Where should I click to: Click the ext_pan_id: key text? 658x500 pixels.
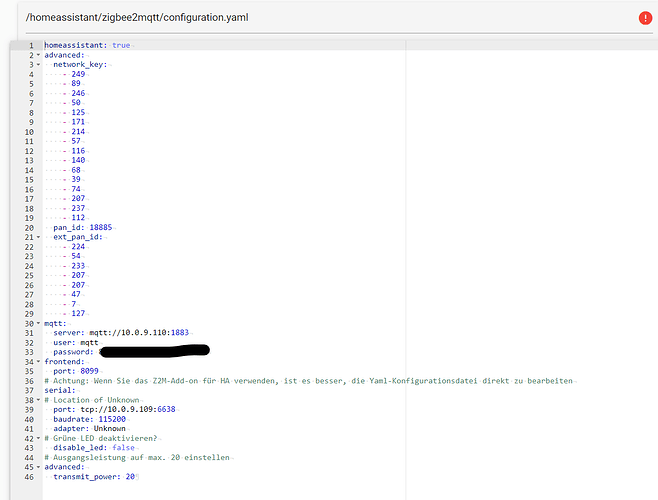[x=78, y=237]
